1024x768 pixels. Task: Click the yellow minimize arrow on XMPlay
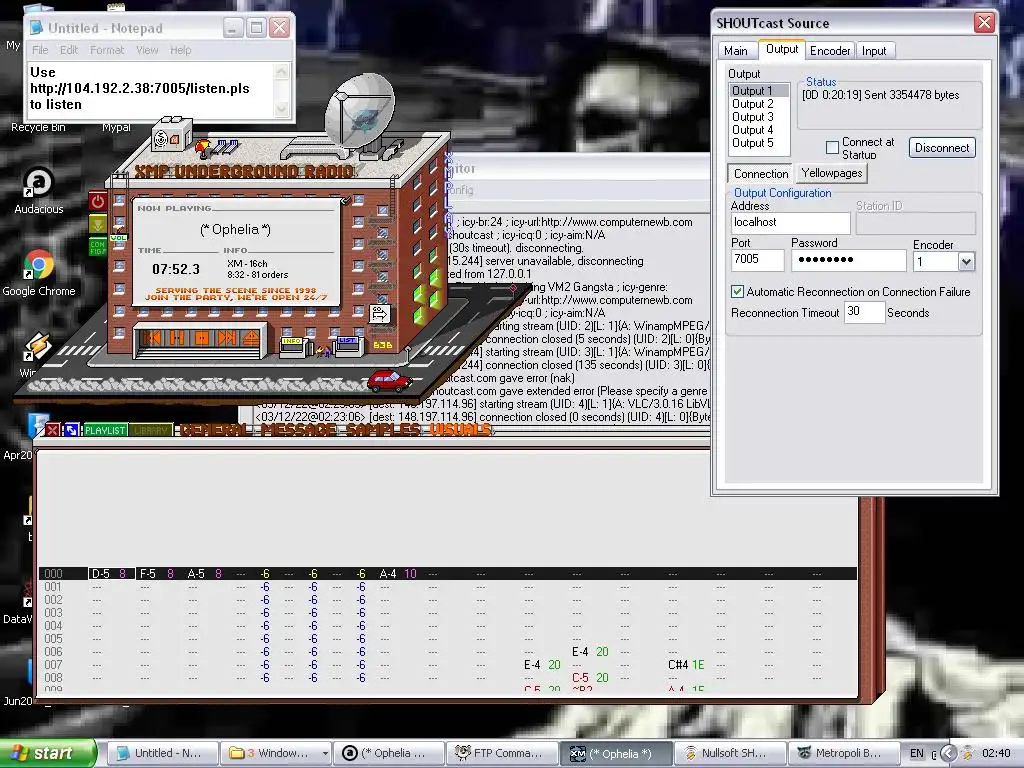coord(98,225)
